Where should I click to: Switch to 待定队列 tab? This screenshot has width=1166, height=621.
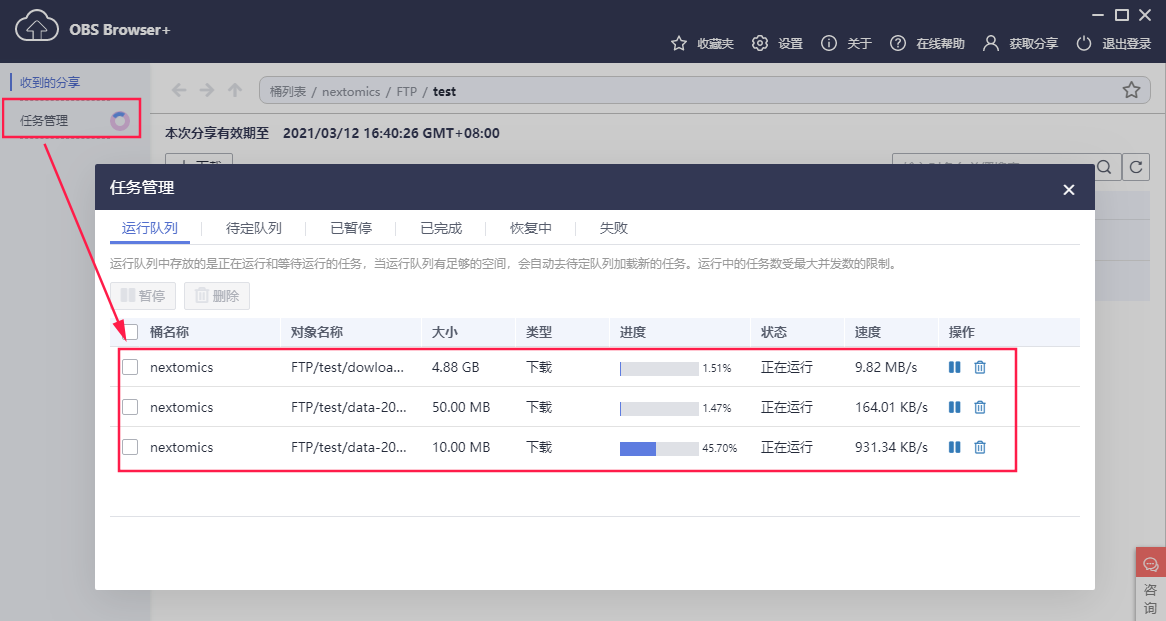tap(254, 228)
